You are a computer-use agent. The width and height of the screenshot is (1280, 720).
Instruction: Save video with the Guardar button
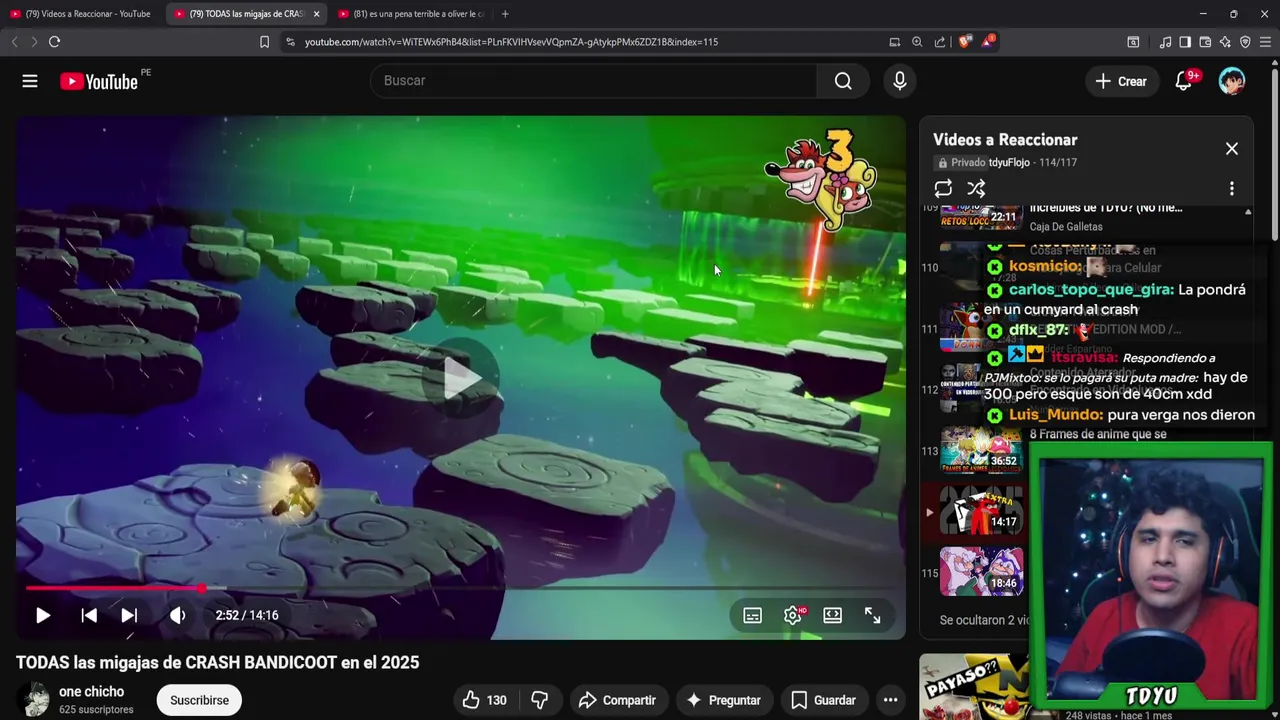[823, 700]
